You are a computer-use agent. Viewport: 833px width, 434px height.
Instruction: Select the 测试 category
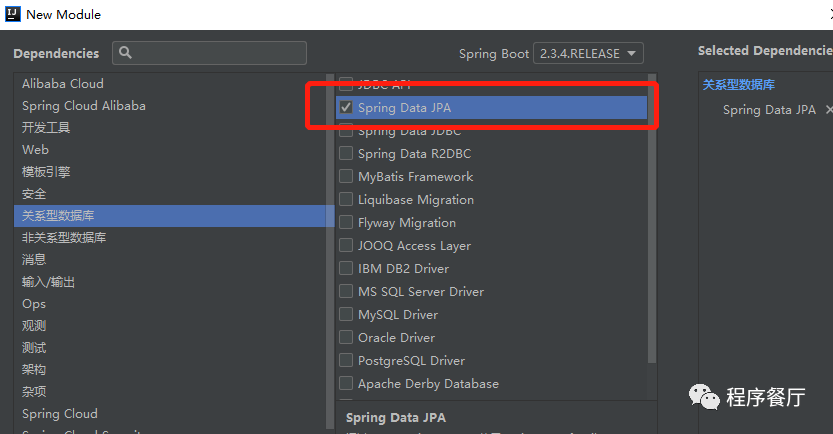click(x=34, y=348)
